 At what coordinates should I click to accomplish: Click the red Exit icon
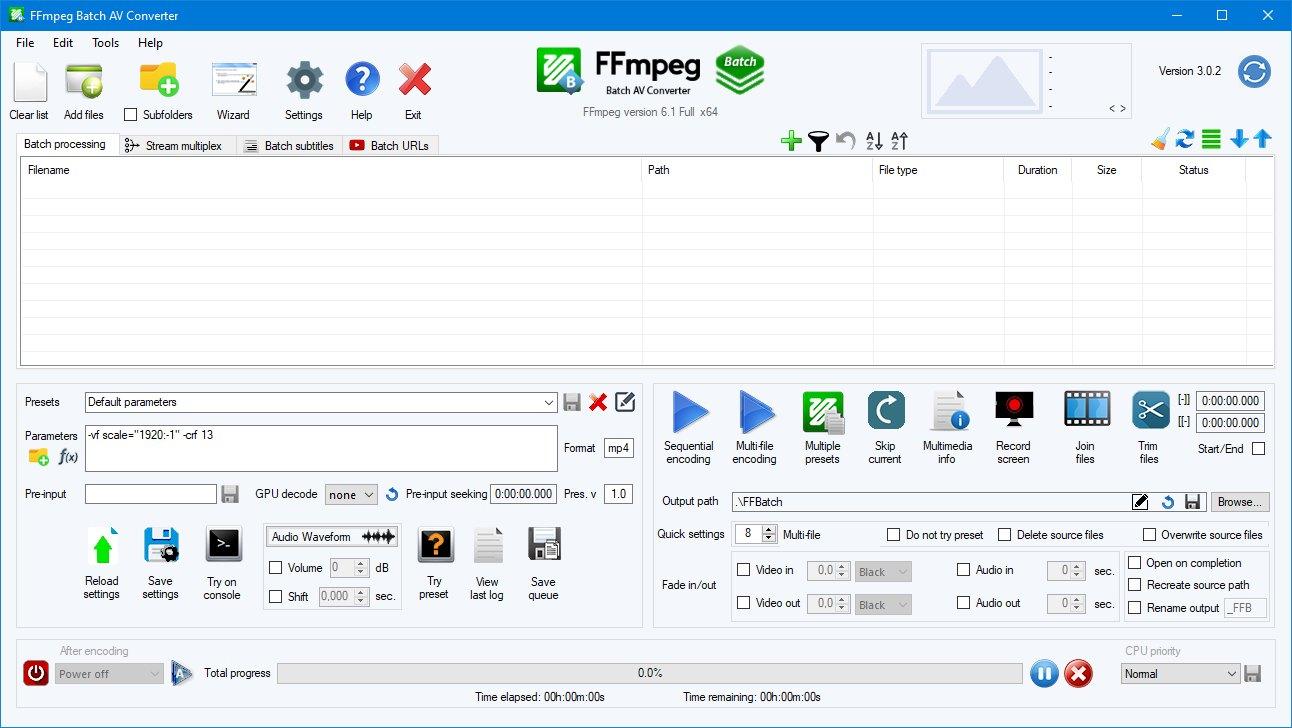pyautogui.click(x=414, y=80)
